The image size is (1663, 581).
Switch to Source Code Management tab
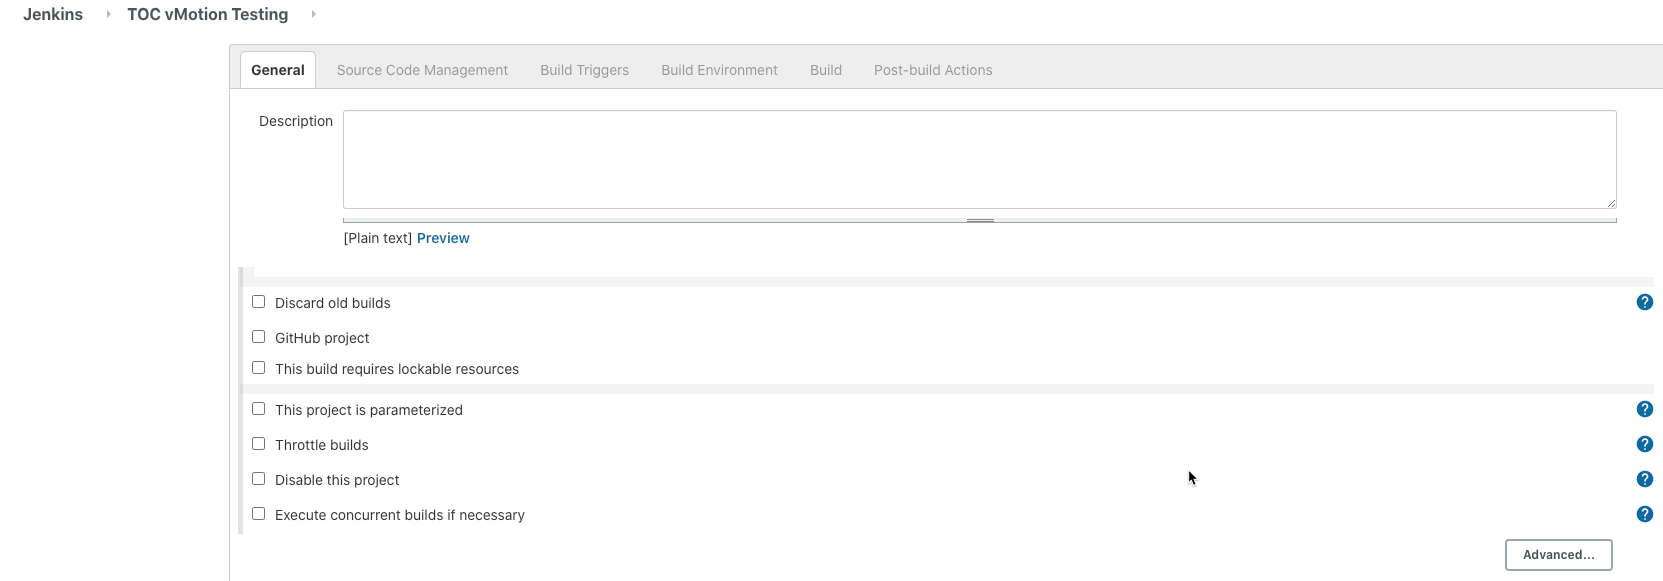[422, 70]
